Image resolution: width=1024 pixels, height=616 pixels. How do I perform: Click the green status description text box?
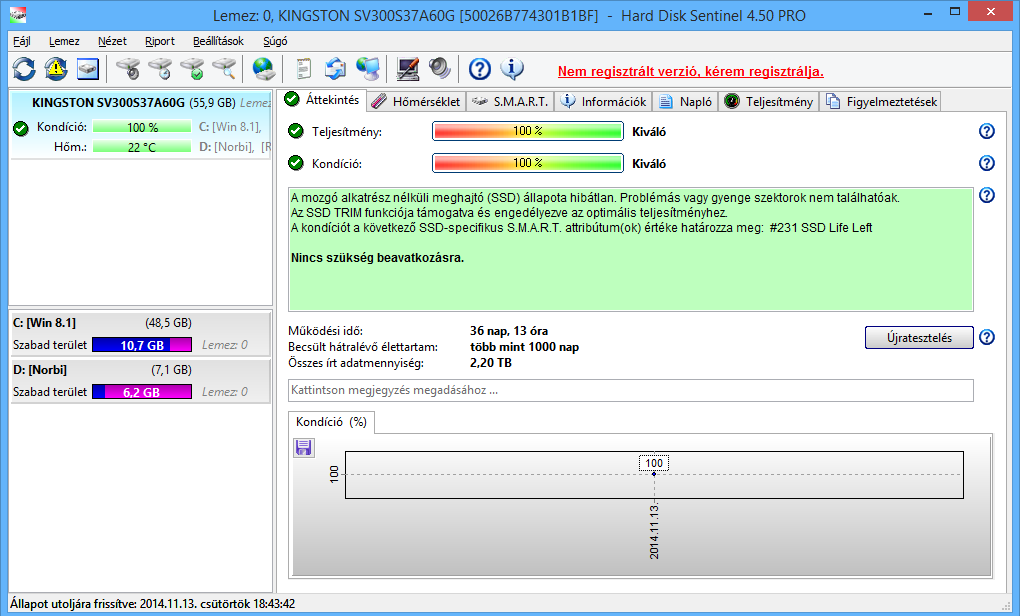pyautogui.click(x=631, y=250)
